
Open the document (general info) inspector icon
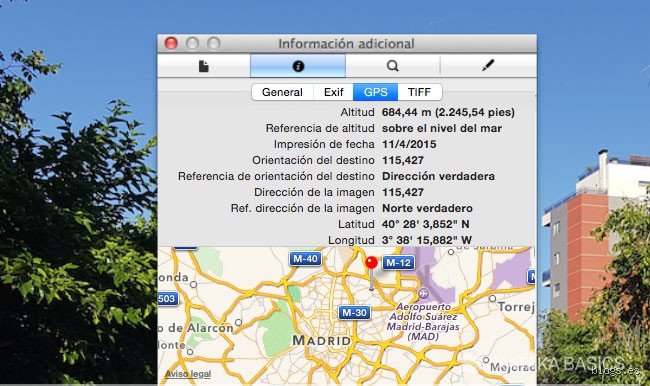pos(204,66)
